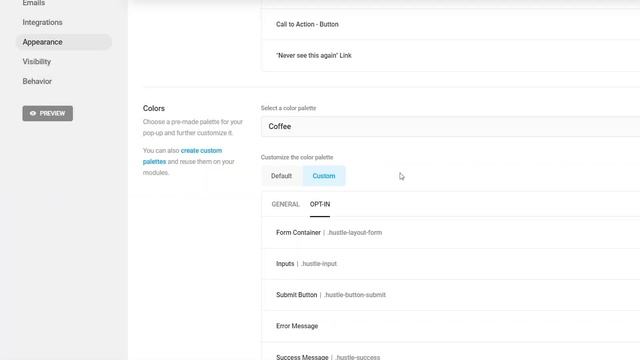This screenshot has width=640, height=360.
Task: Select the Appearance section
Action: click(x=64, y=42)
